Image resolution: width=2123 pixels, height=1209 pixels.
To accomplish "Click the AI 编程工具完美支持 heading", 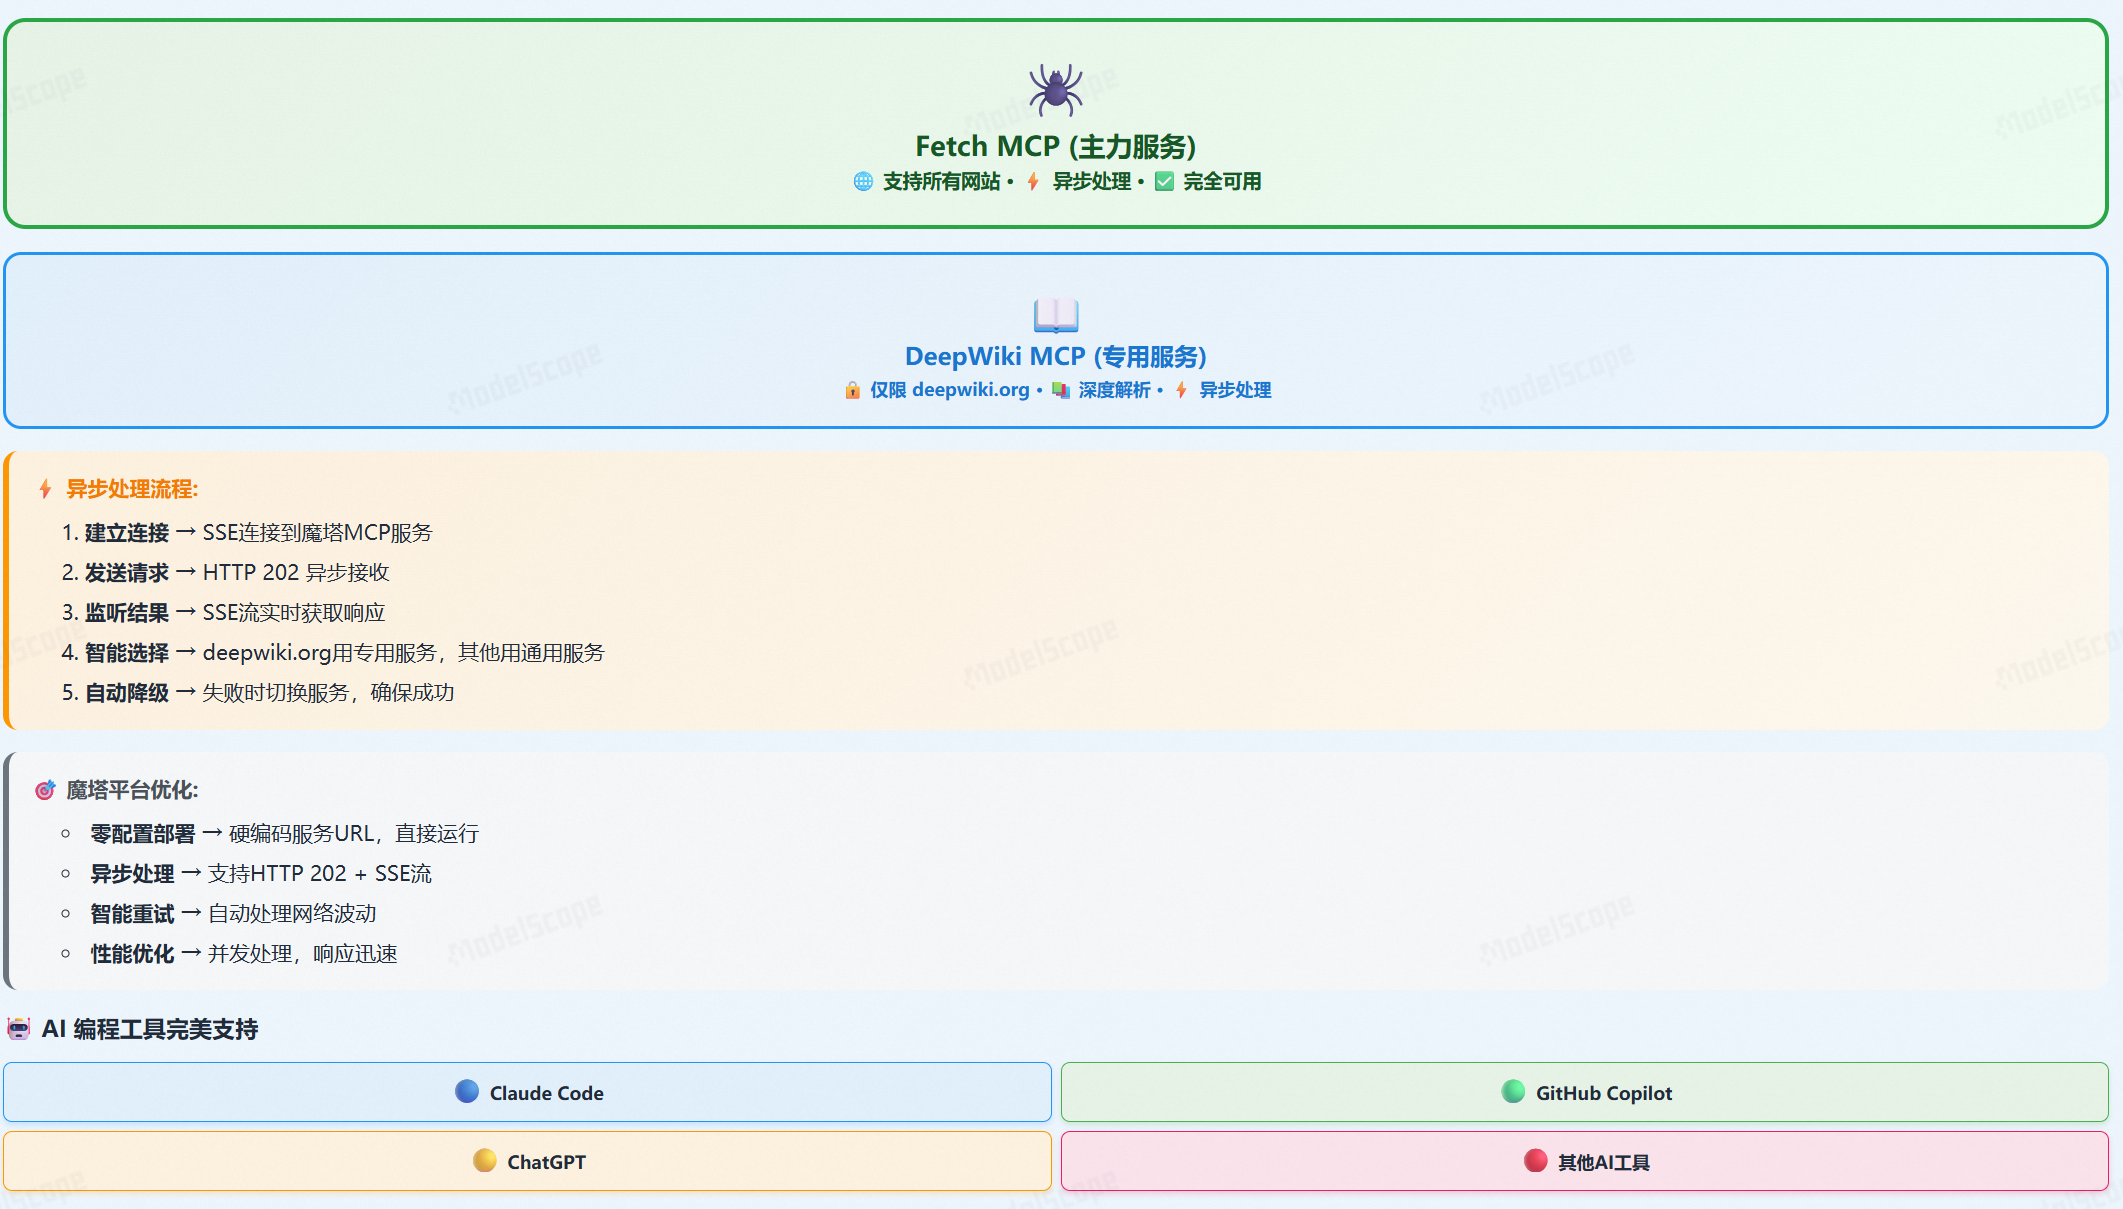I will (150, 1029).
